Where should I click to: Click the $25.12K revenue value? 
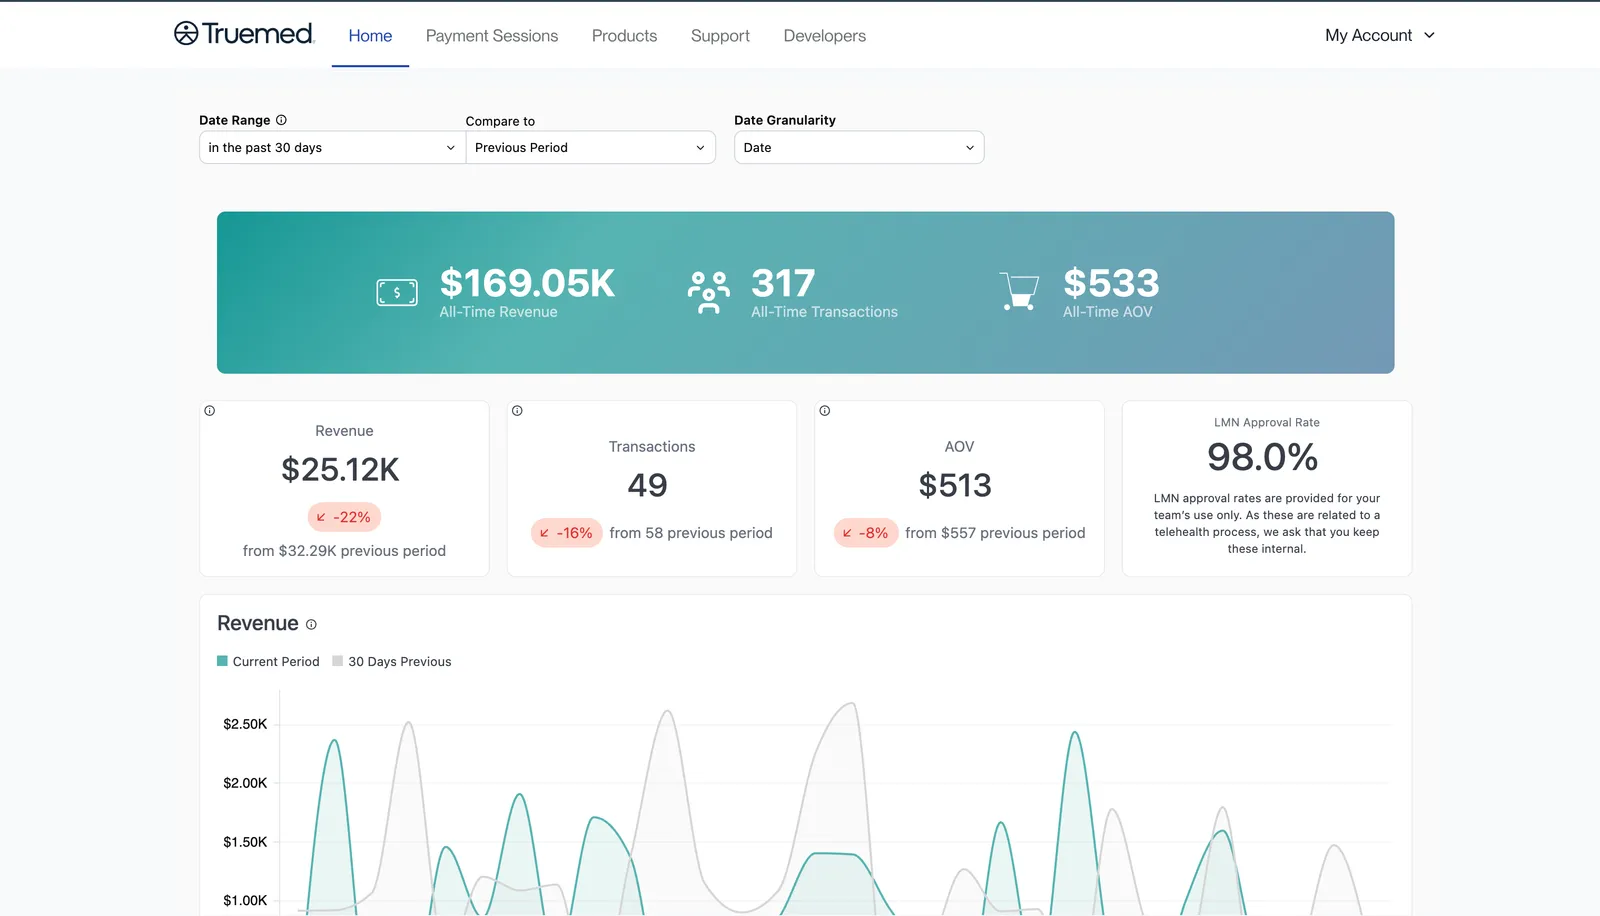tap(340, 470)
